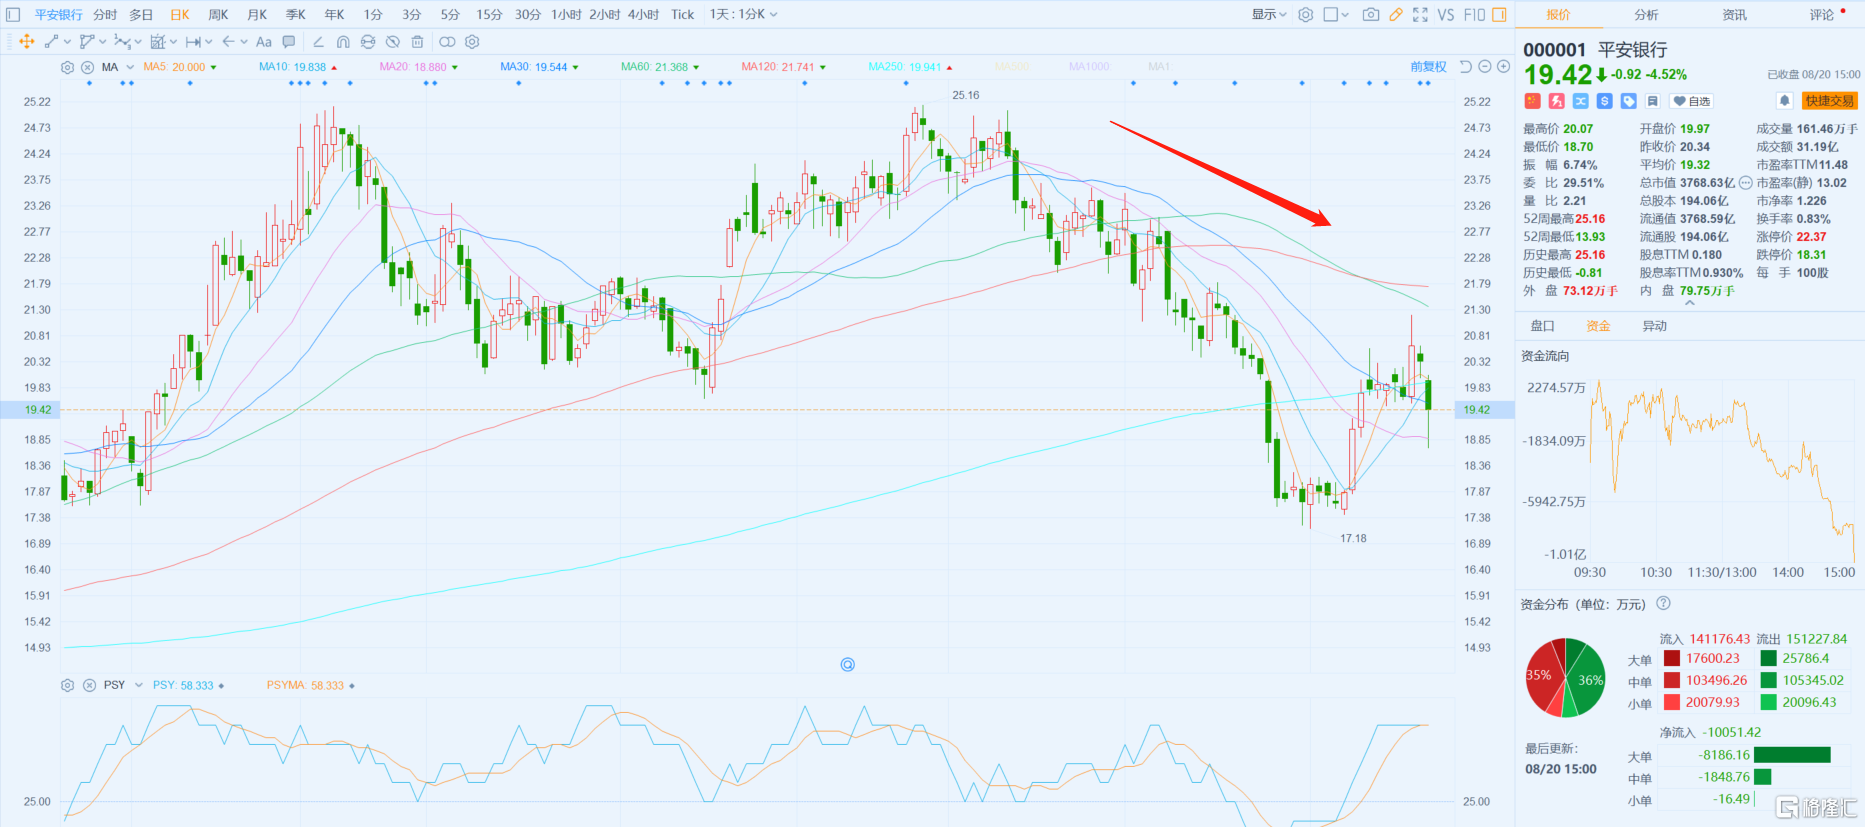Switch to 异动 sub-tab
The height and width of the screenshot is (827, 1865).
tap(1654, 326)
